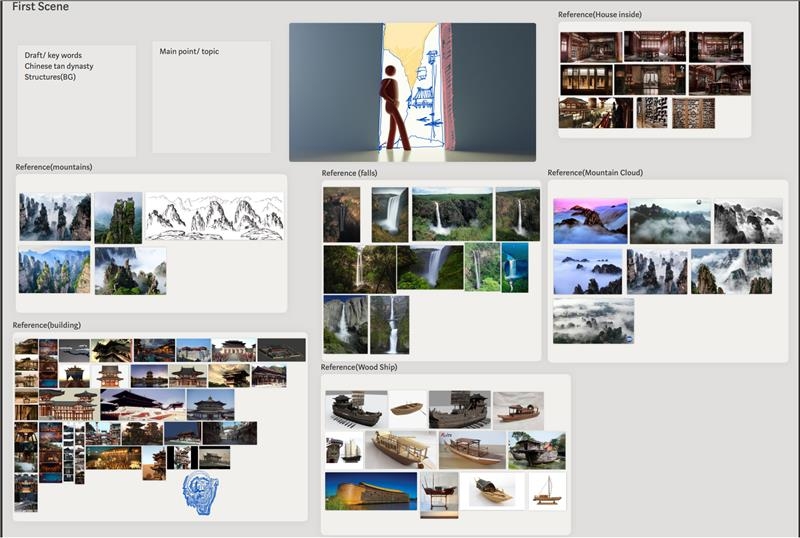
Task: Select the 'First Scene' board title
Action: (x=40, y=7)
